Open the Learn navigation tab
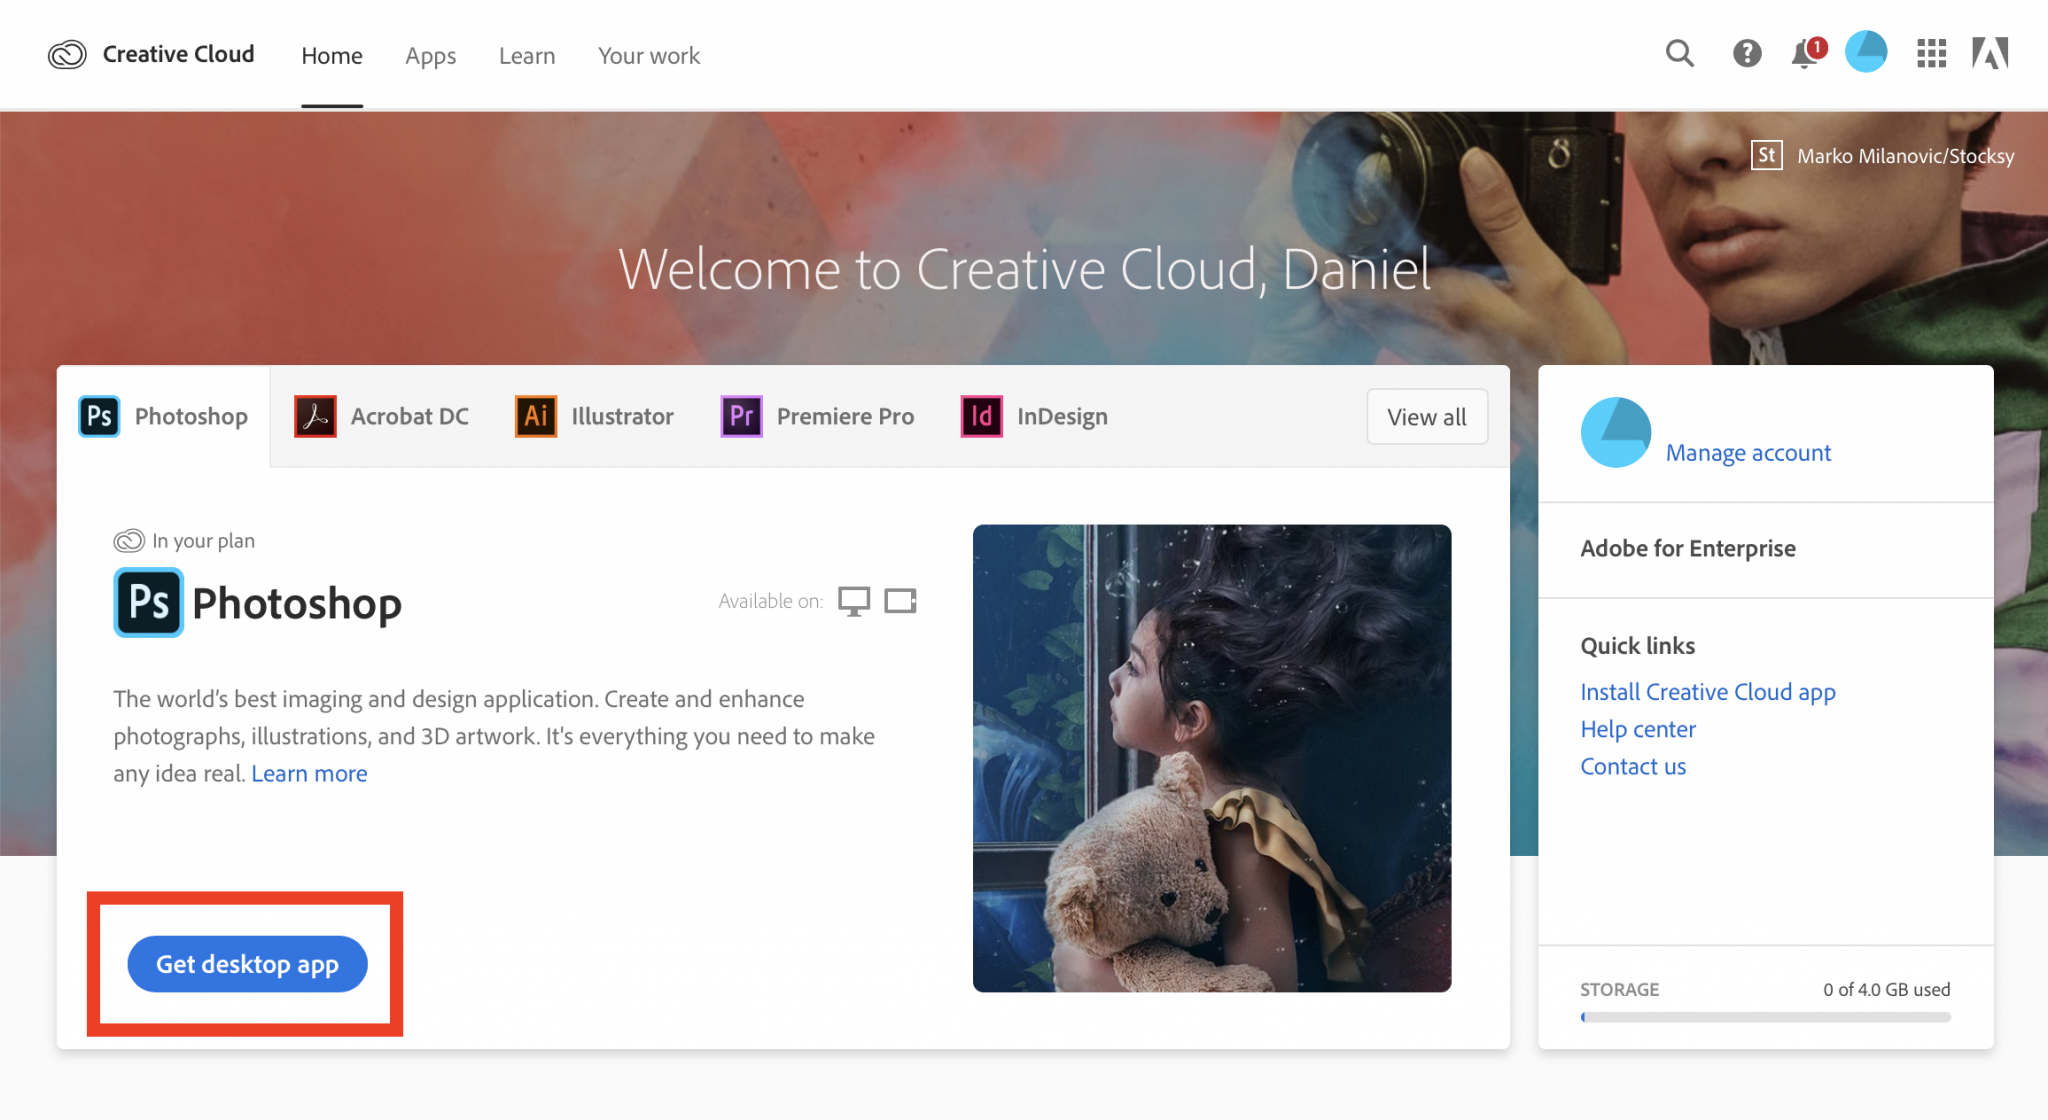Image resolution: width=2048 pixels, height=1120 pixels. [527, 56]
